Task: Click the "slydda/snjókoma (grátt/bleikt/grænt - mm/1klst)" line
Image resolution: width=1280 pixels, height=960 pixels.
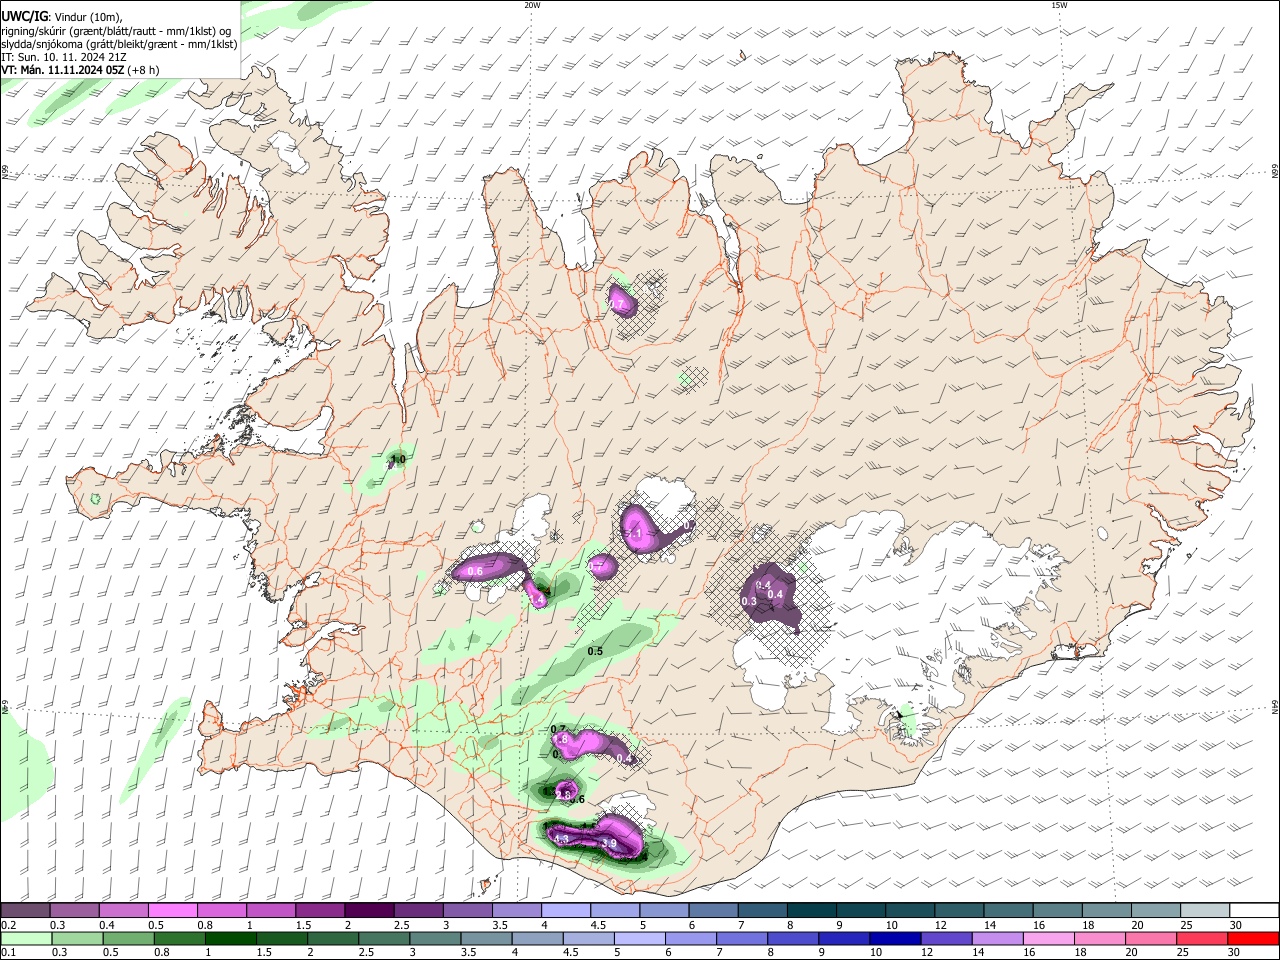Action: coord(119,44)
